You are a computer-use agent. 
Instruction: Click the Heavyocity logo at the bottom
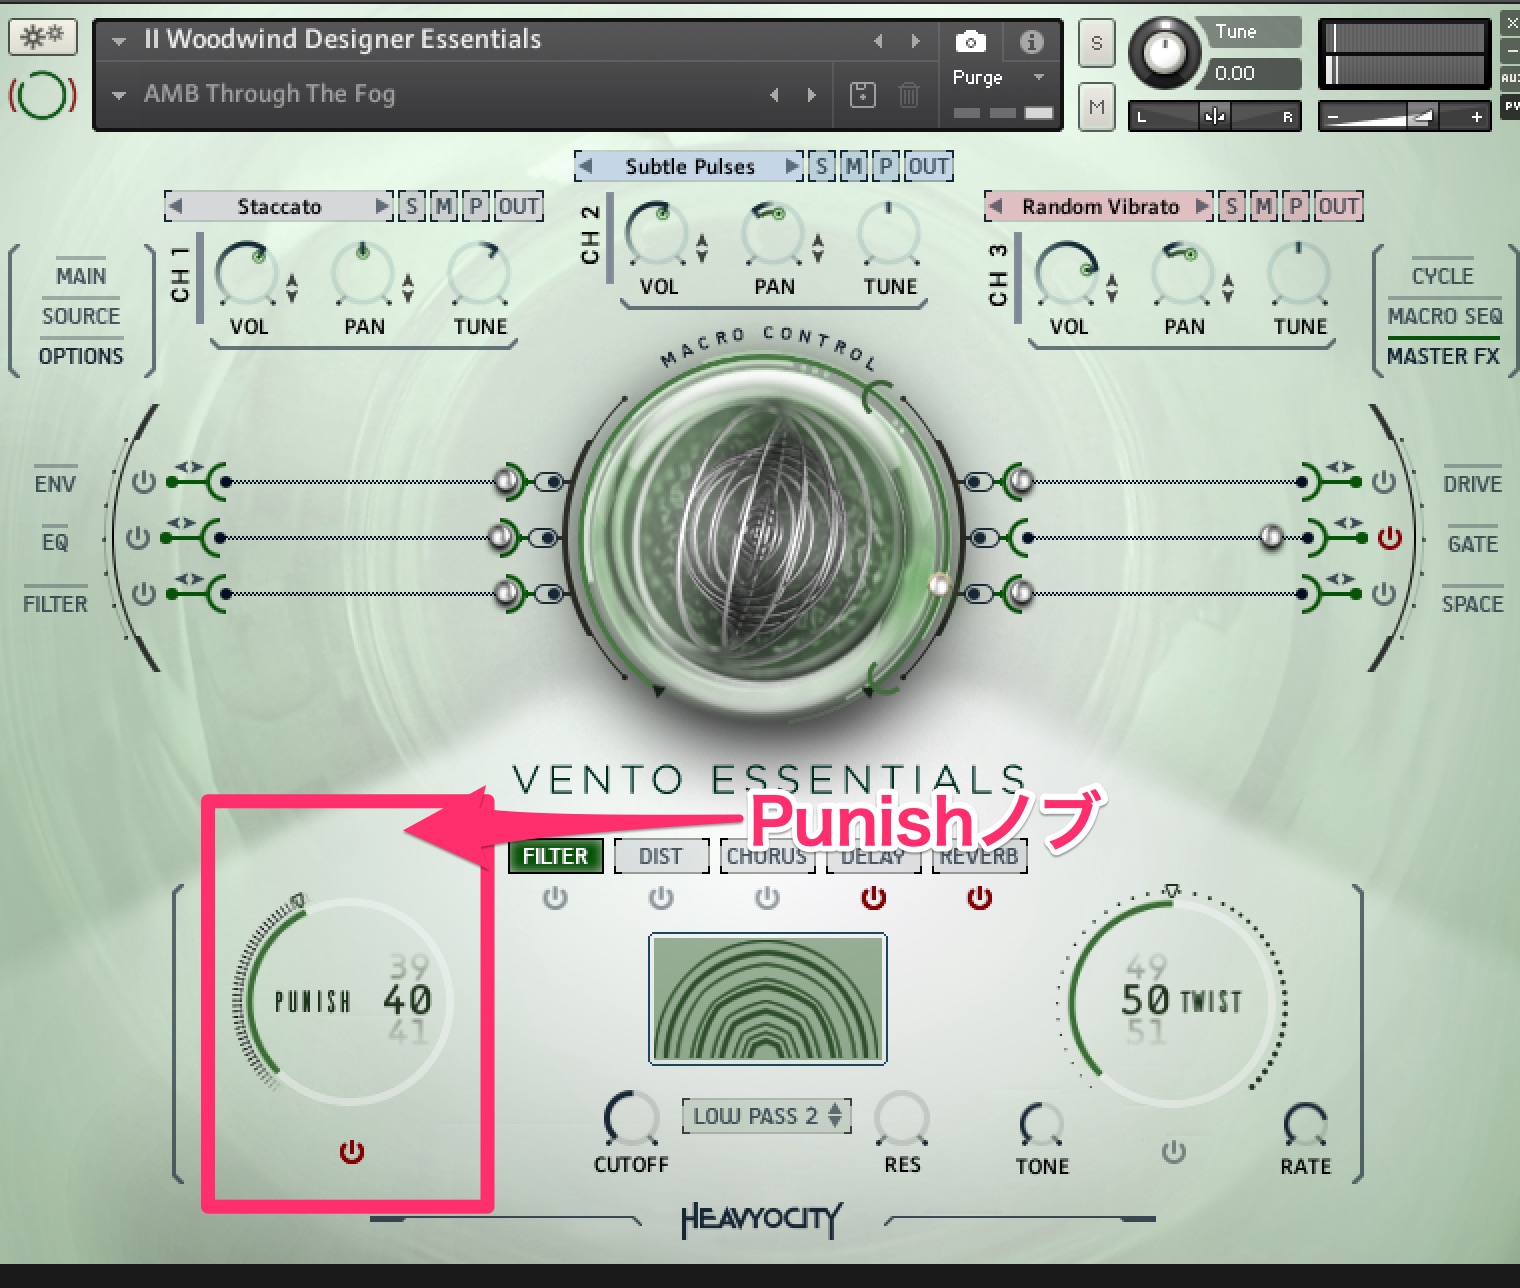[760, 1221]
